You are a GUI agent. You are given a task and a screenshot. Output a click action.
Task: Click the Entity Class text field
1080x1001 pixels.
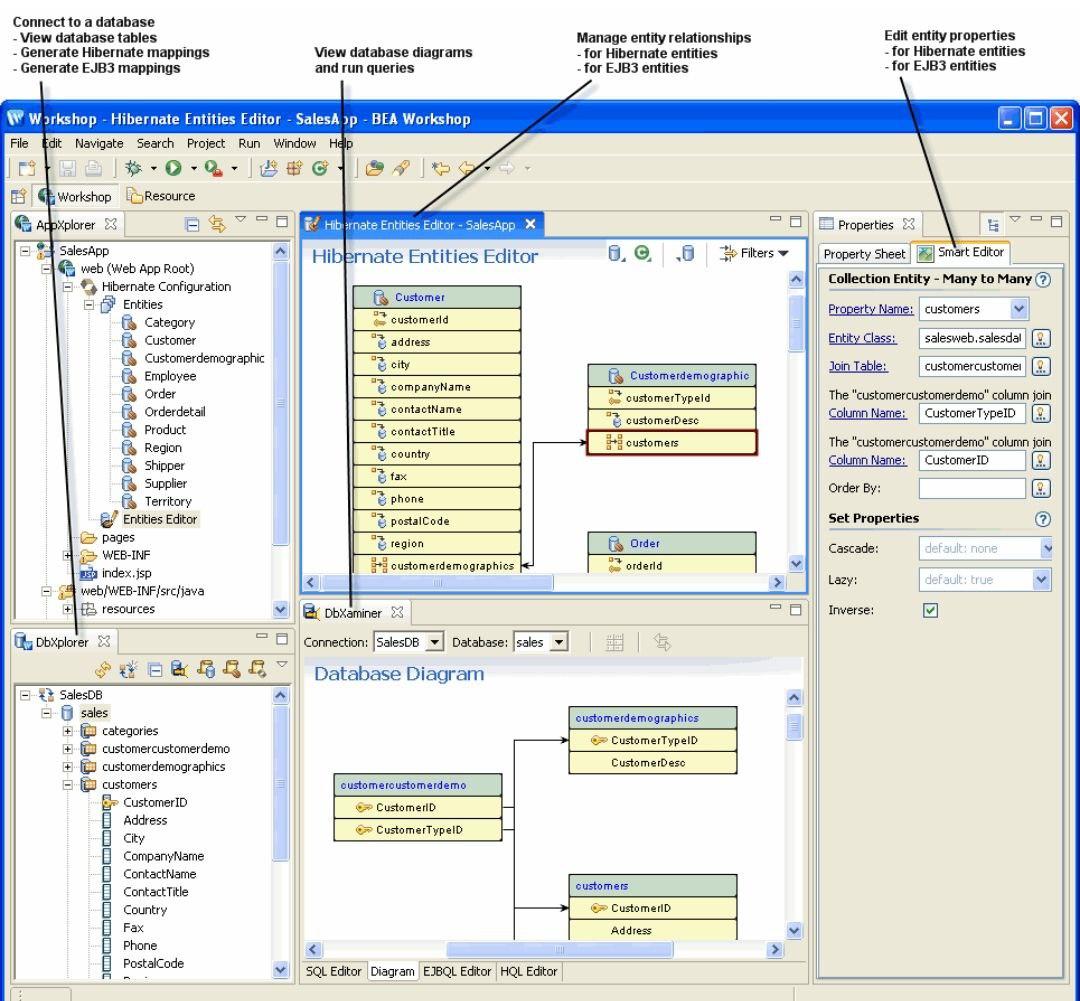coord(972,338)
